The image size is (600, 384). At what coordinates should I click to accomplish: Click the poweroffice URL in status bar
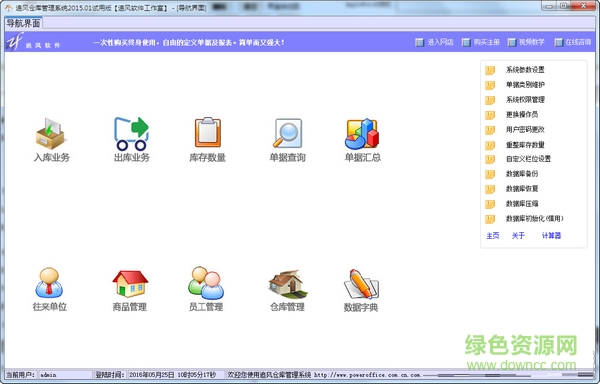coord(368,375)
